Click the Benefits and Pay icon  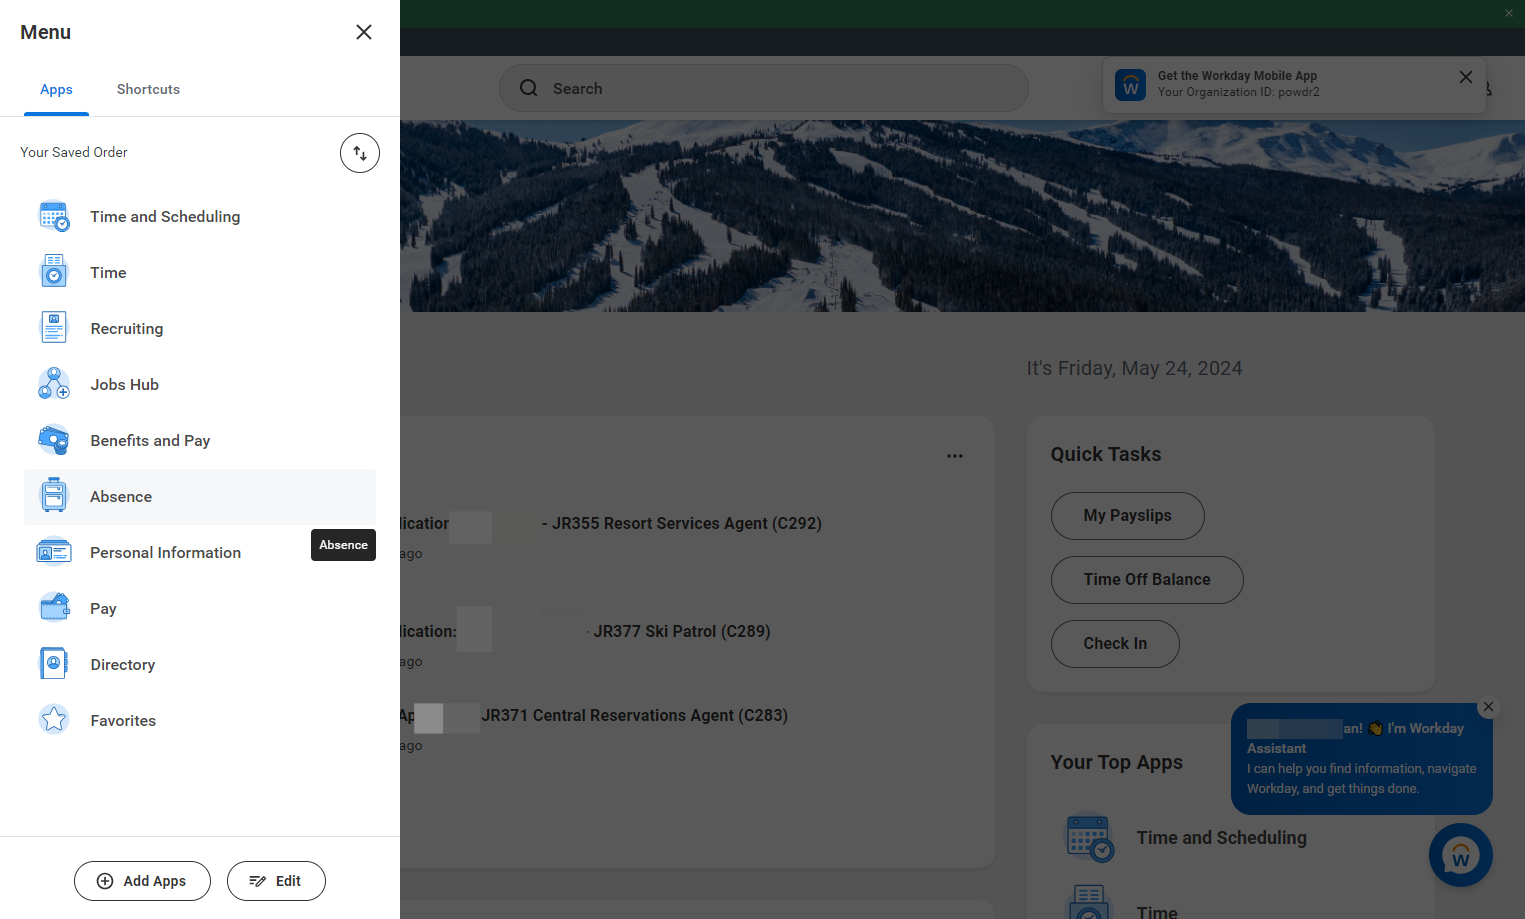pyautogui.click(x=54, y=440)
